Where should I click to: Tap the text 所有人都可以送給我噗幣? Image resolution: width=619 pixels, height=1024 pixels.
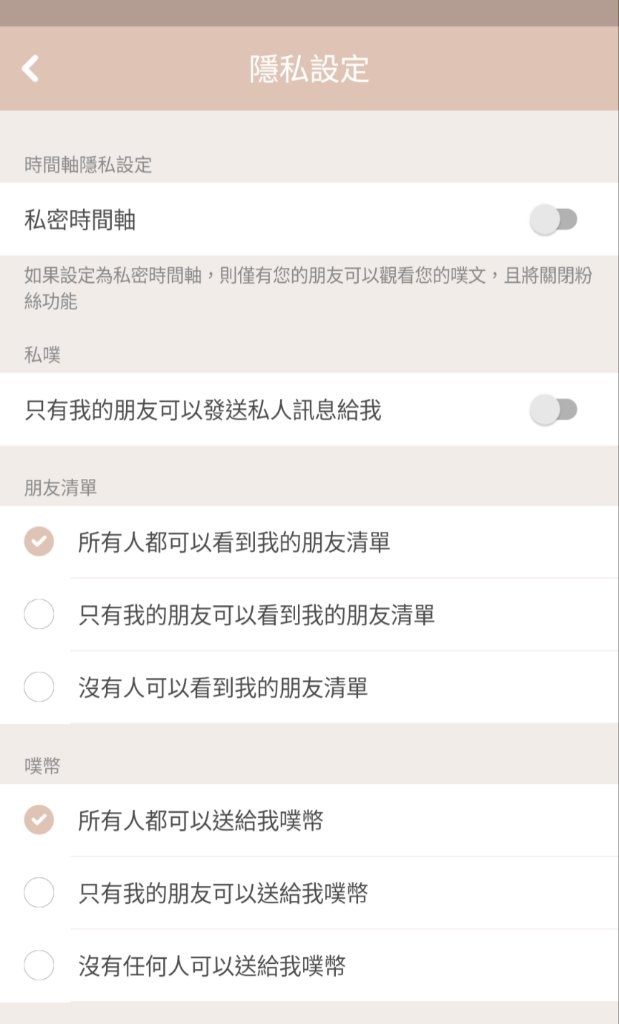coord(200,820)
